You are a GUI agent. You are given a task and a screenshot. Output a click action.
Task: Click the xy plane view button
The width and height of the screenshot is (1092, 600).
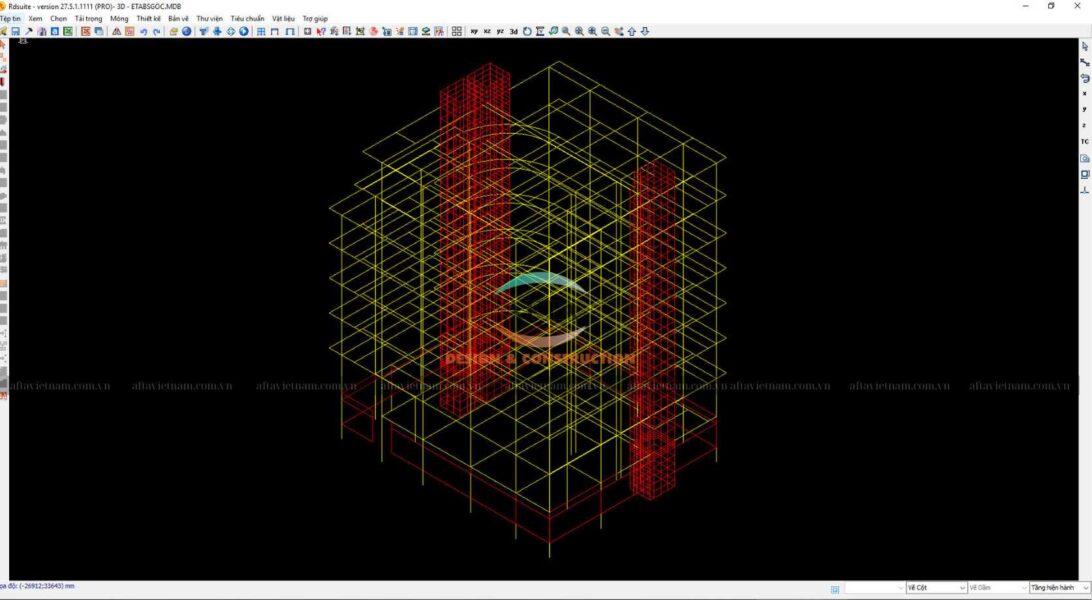(474, 31)
